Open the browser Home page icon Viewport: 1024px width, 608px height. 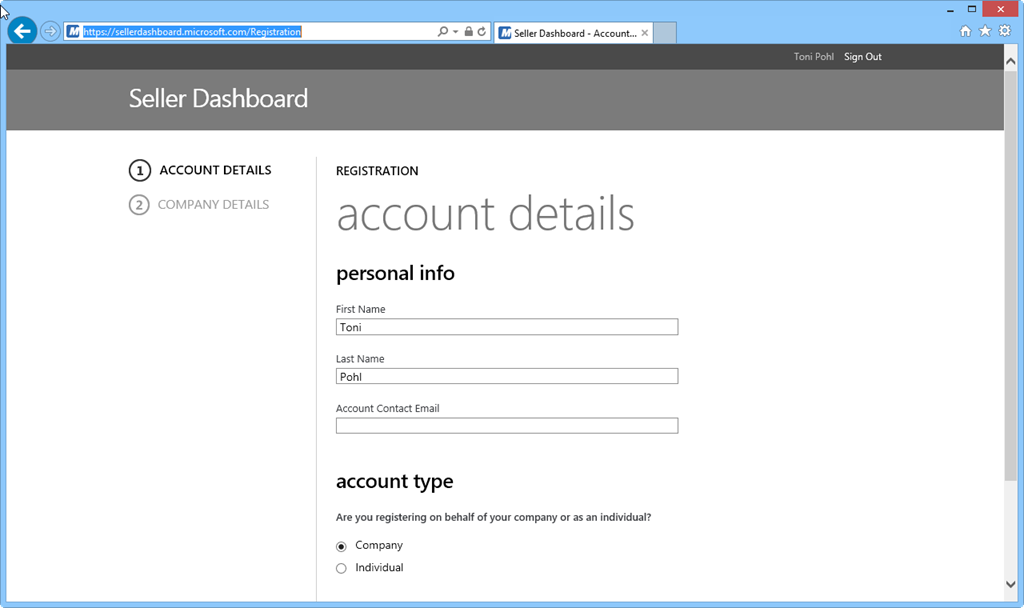click(965, 31)
